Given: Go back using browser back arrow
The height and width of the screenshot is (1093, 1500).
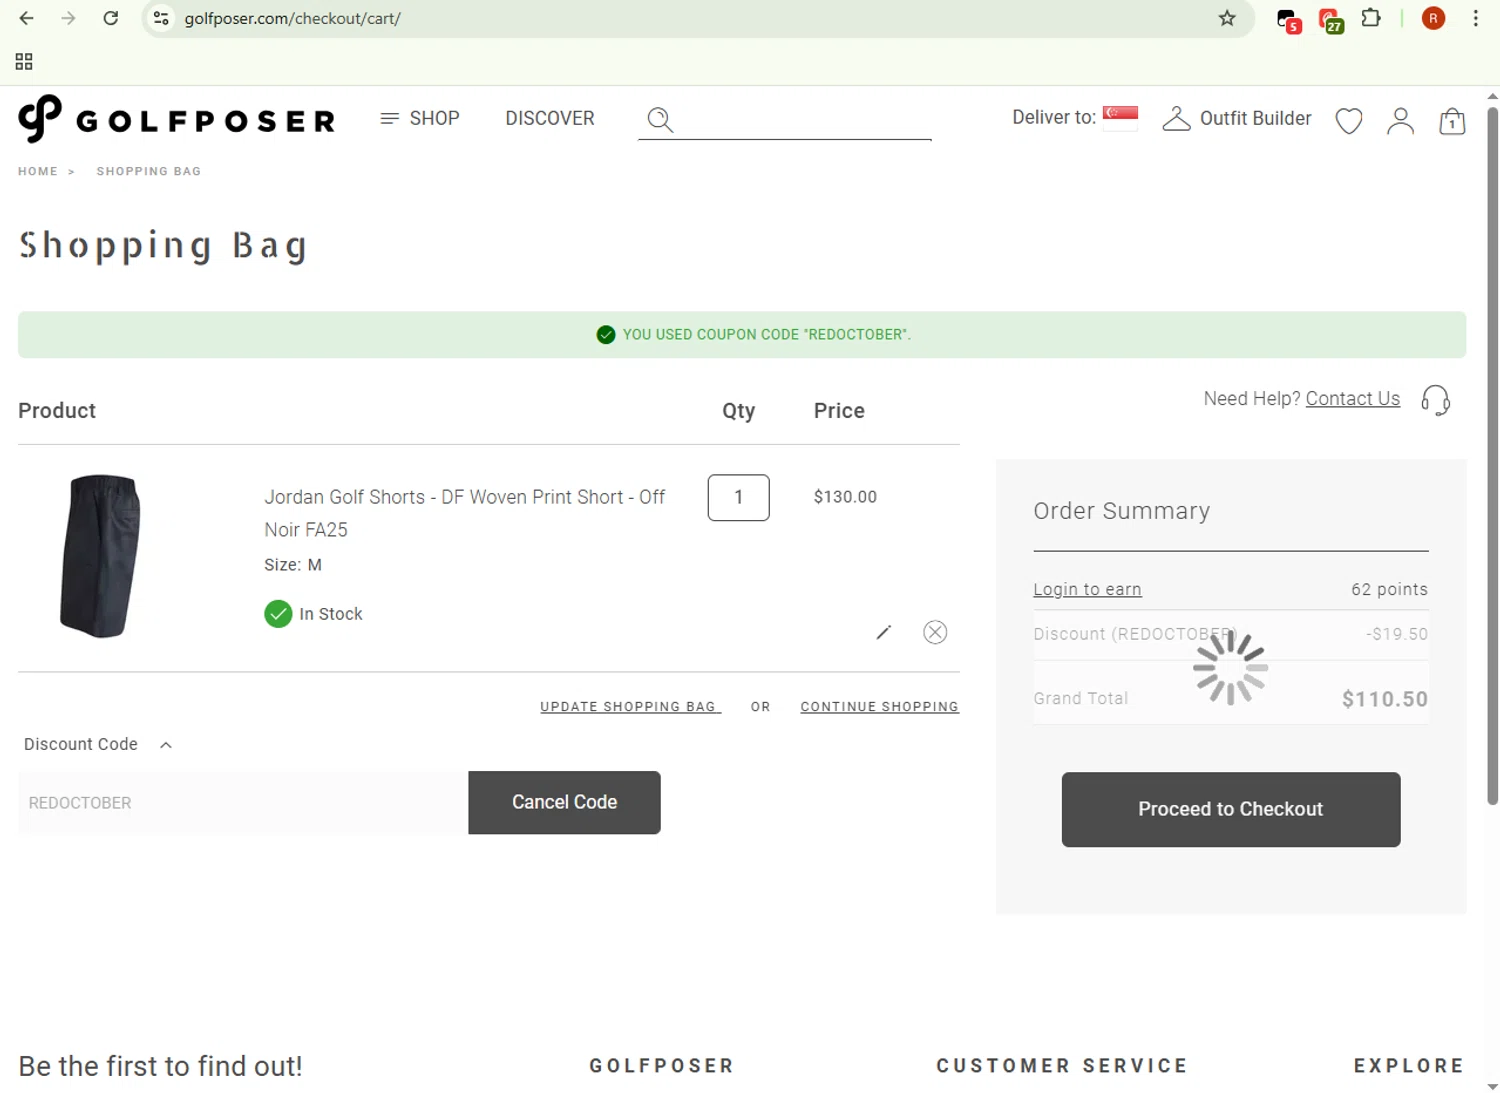Looking at the screenshot, I should [27, 18].
